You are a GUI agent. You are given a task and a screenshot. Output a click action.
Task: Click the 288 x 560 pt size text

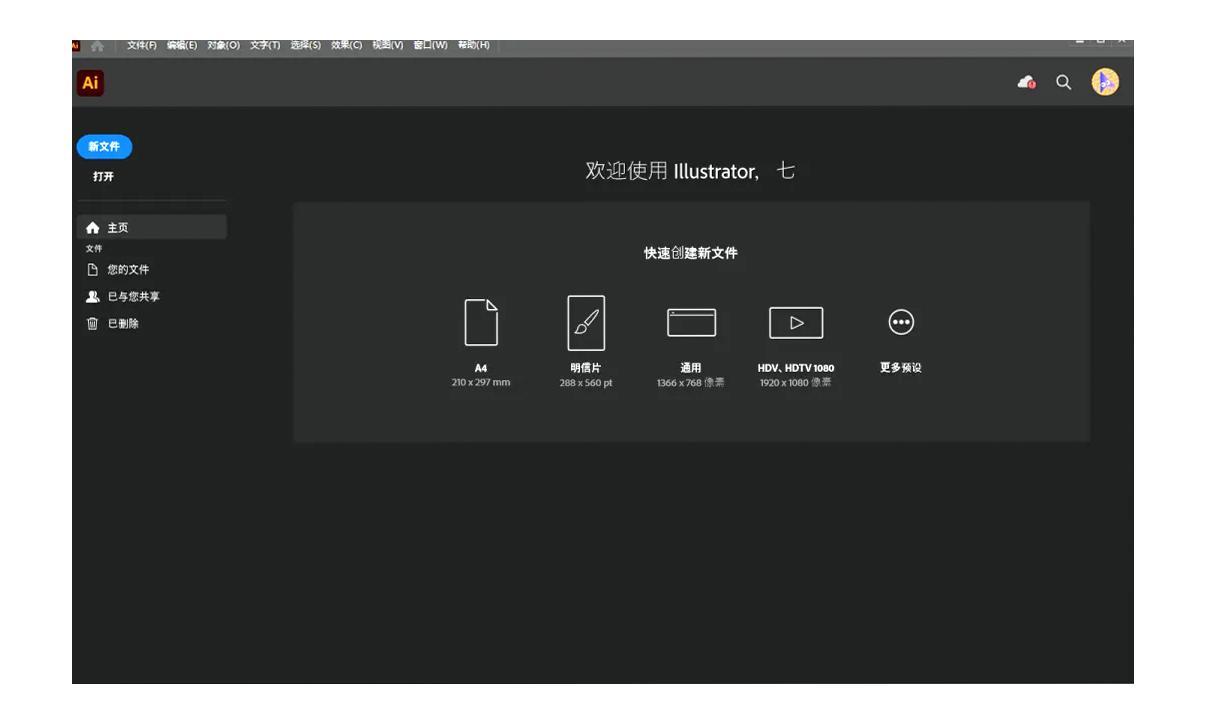586,382
